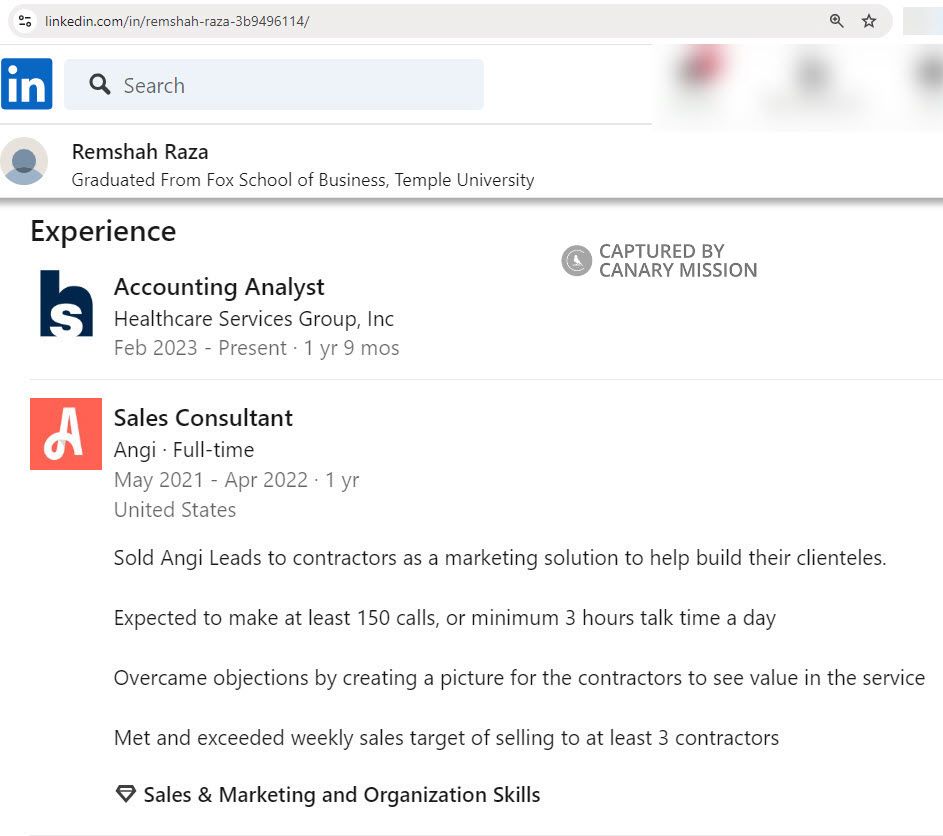The height and width of the screenshot is (836, 943).
Task: Open Remshah Raza's profile name
Action: tap(139, 151)
